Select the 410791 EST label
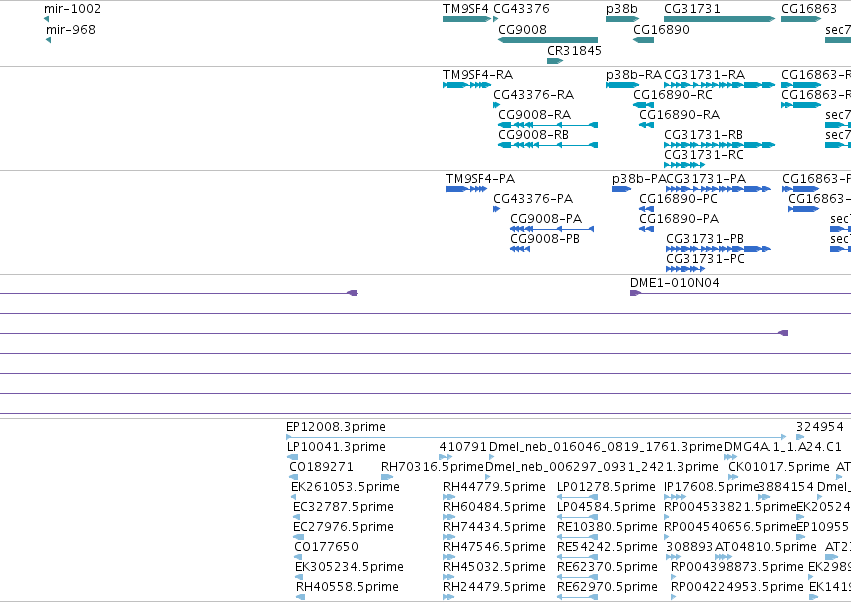 pyautogui.click(x=463, y=447)
